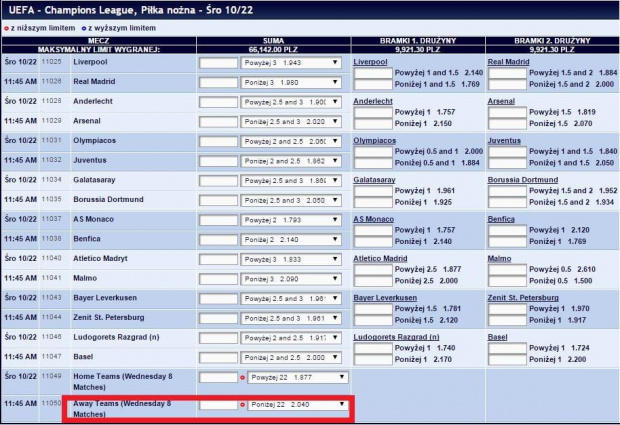
Task: Open Olympiacos Powyżej 2 and 2.5 dropdown
Action: (x=291, y=142)
